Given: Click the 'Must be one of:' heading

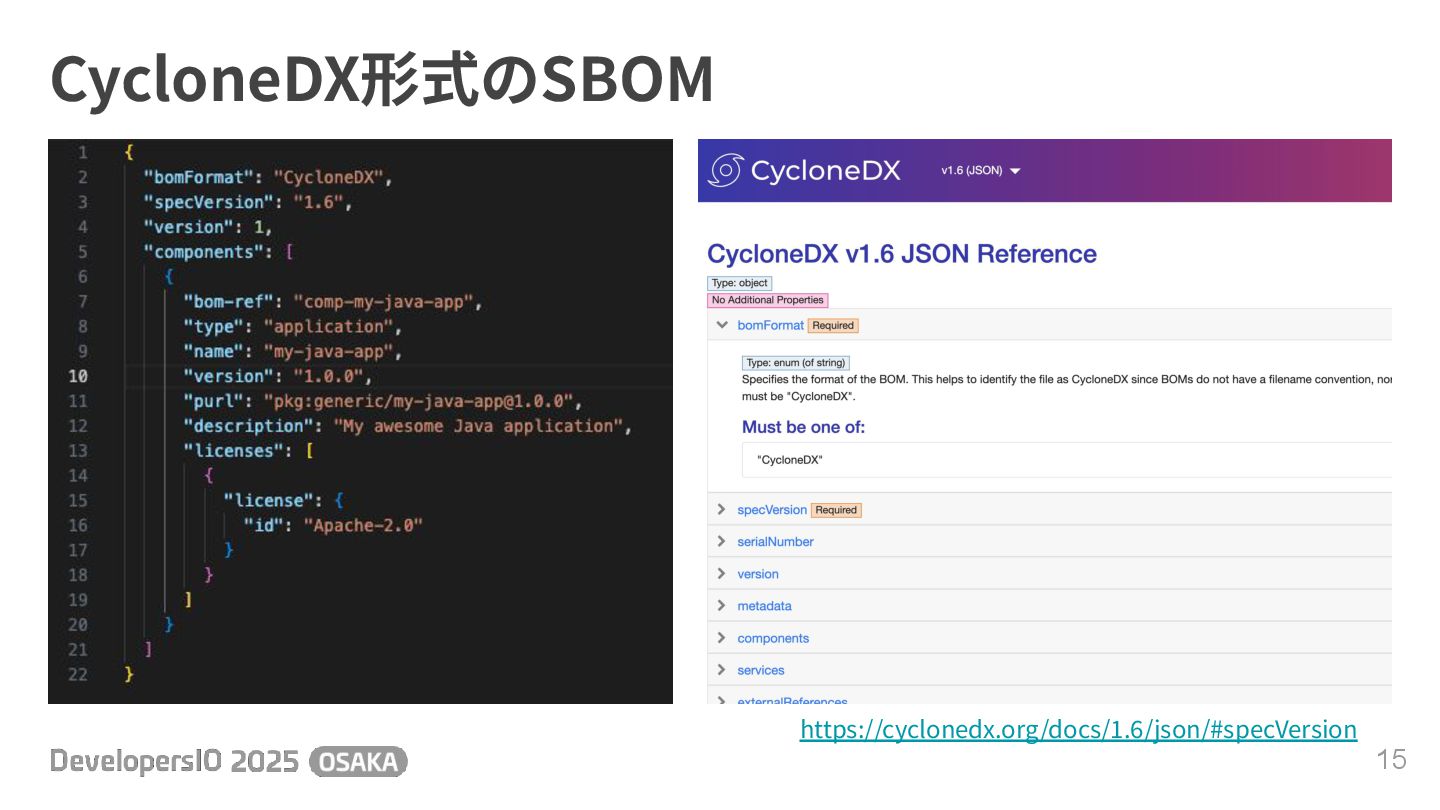Looking at the screenshot, I should coord(803,427).
